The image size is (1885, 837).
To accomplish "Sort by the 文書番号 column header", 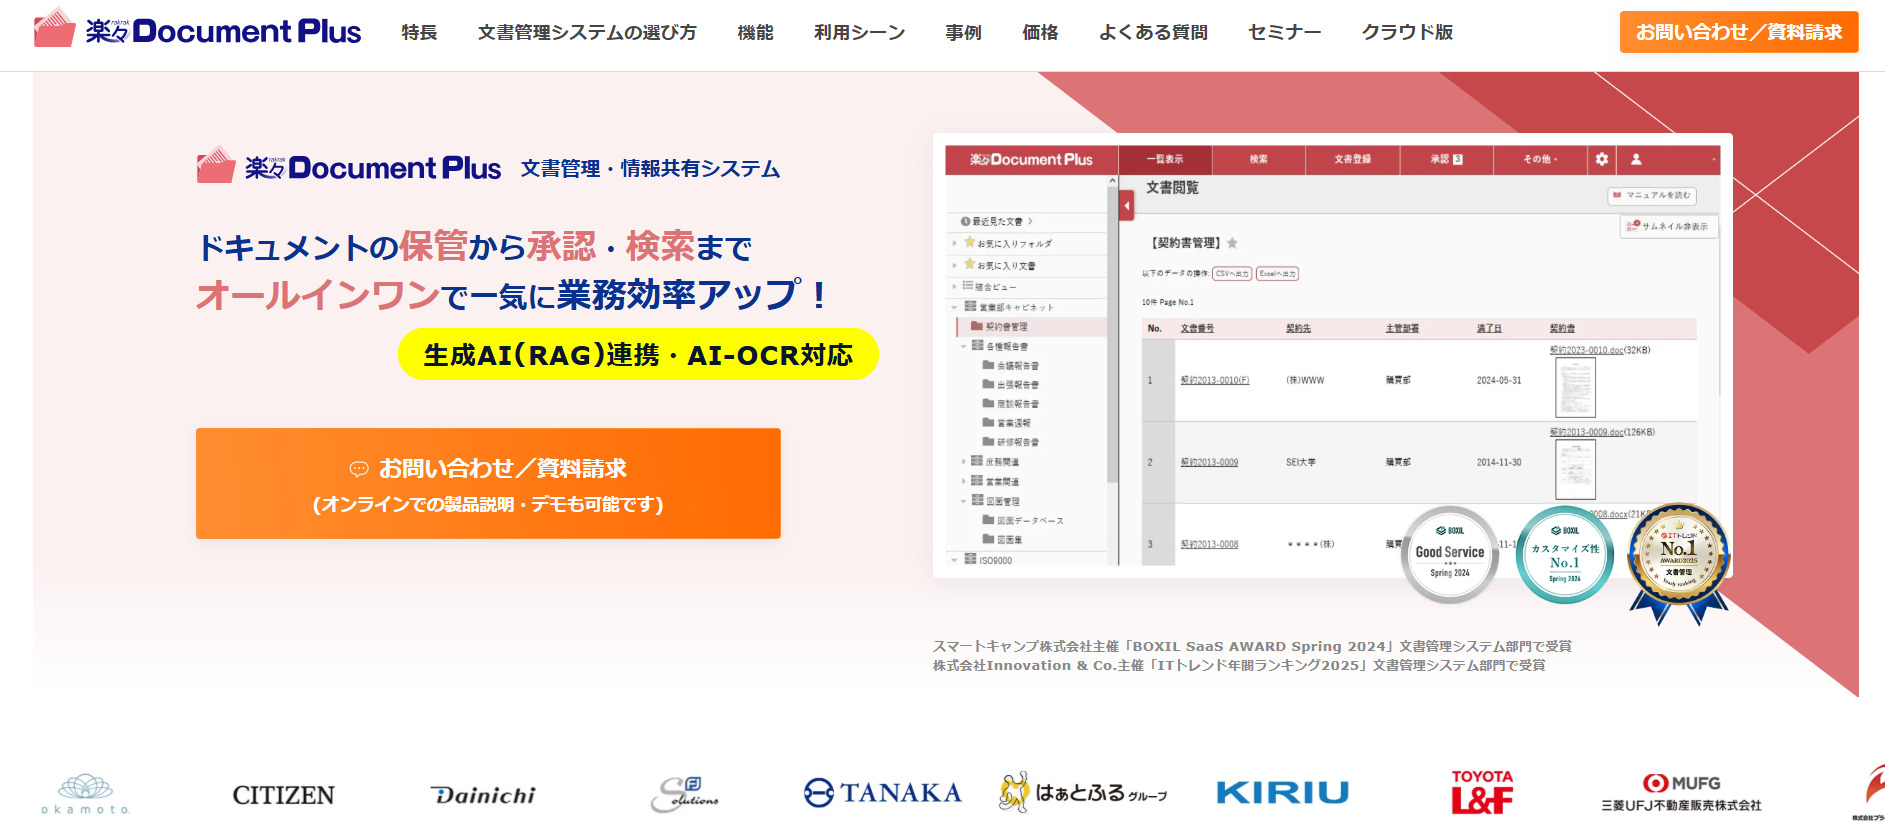I will click(x=1197, y=328).
